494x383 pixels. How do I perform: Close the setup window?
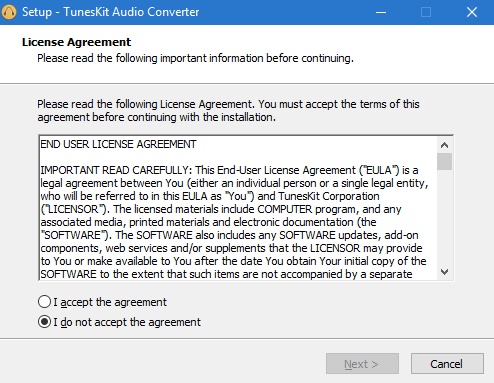(x=472, y=12)
